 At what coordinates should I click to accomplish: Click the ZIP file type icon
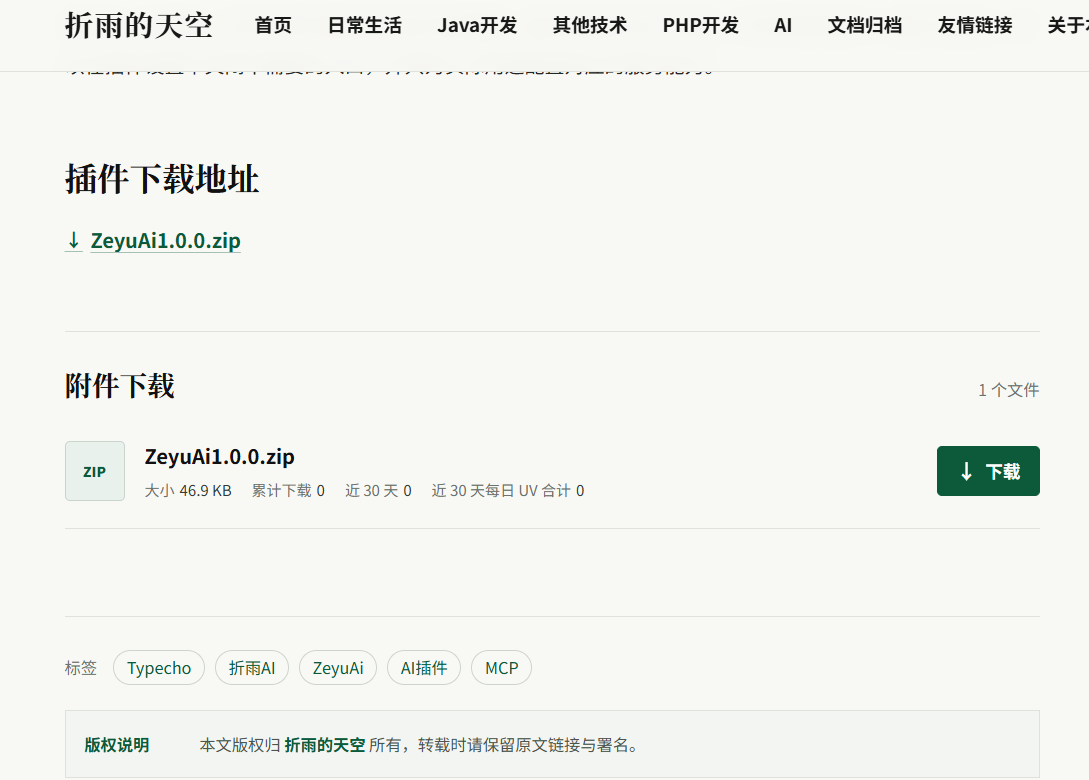[95, 471]
